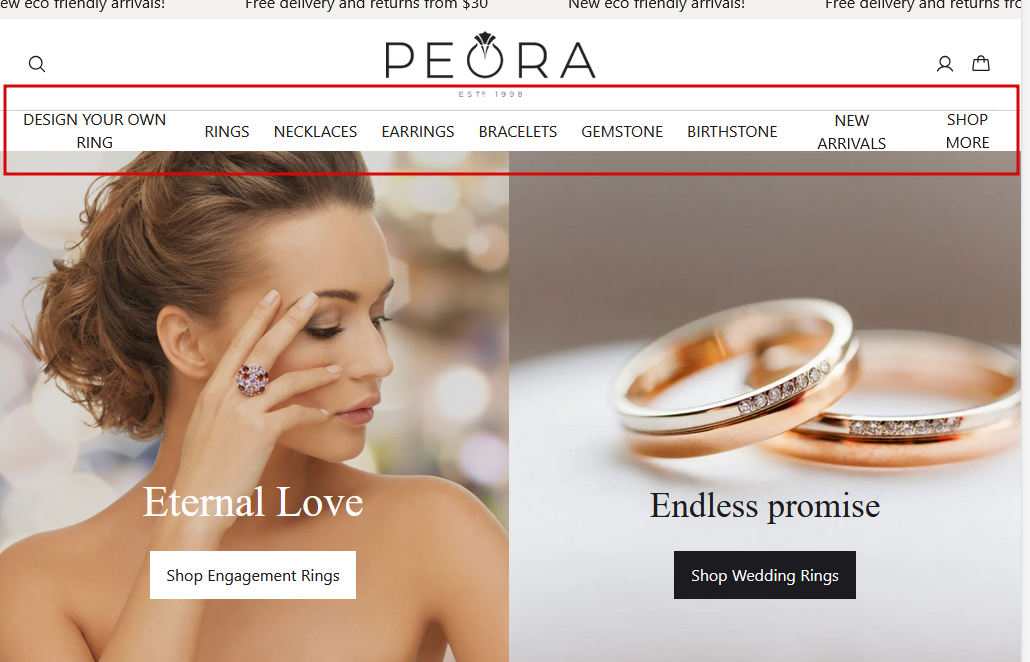
Task: Select Gemstone from the navigation
Action: click(x=622, y=131)
